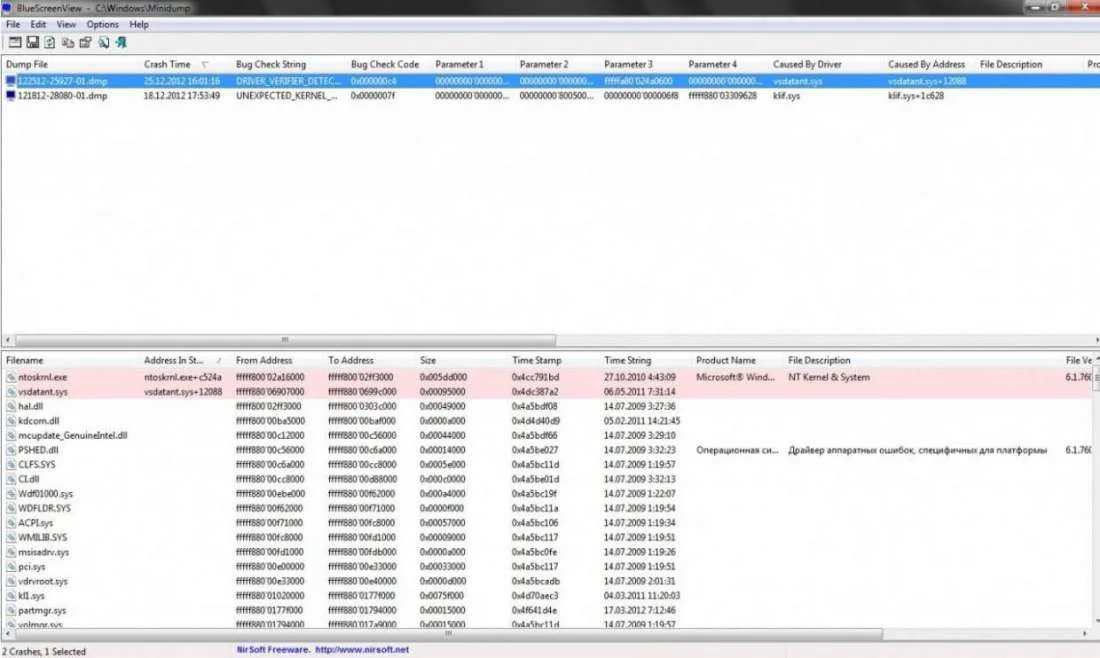Click the file icon beside WDFLDR.SYS
The height and width of the screenshot is (658, 1100).
pos(11,509)
